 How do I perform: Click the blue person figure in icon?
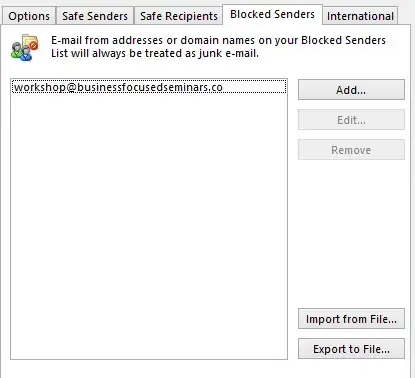click(26, 54)
